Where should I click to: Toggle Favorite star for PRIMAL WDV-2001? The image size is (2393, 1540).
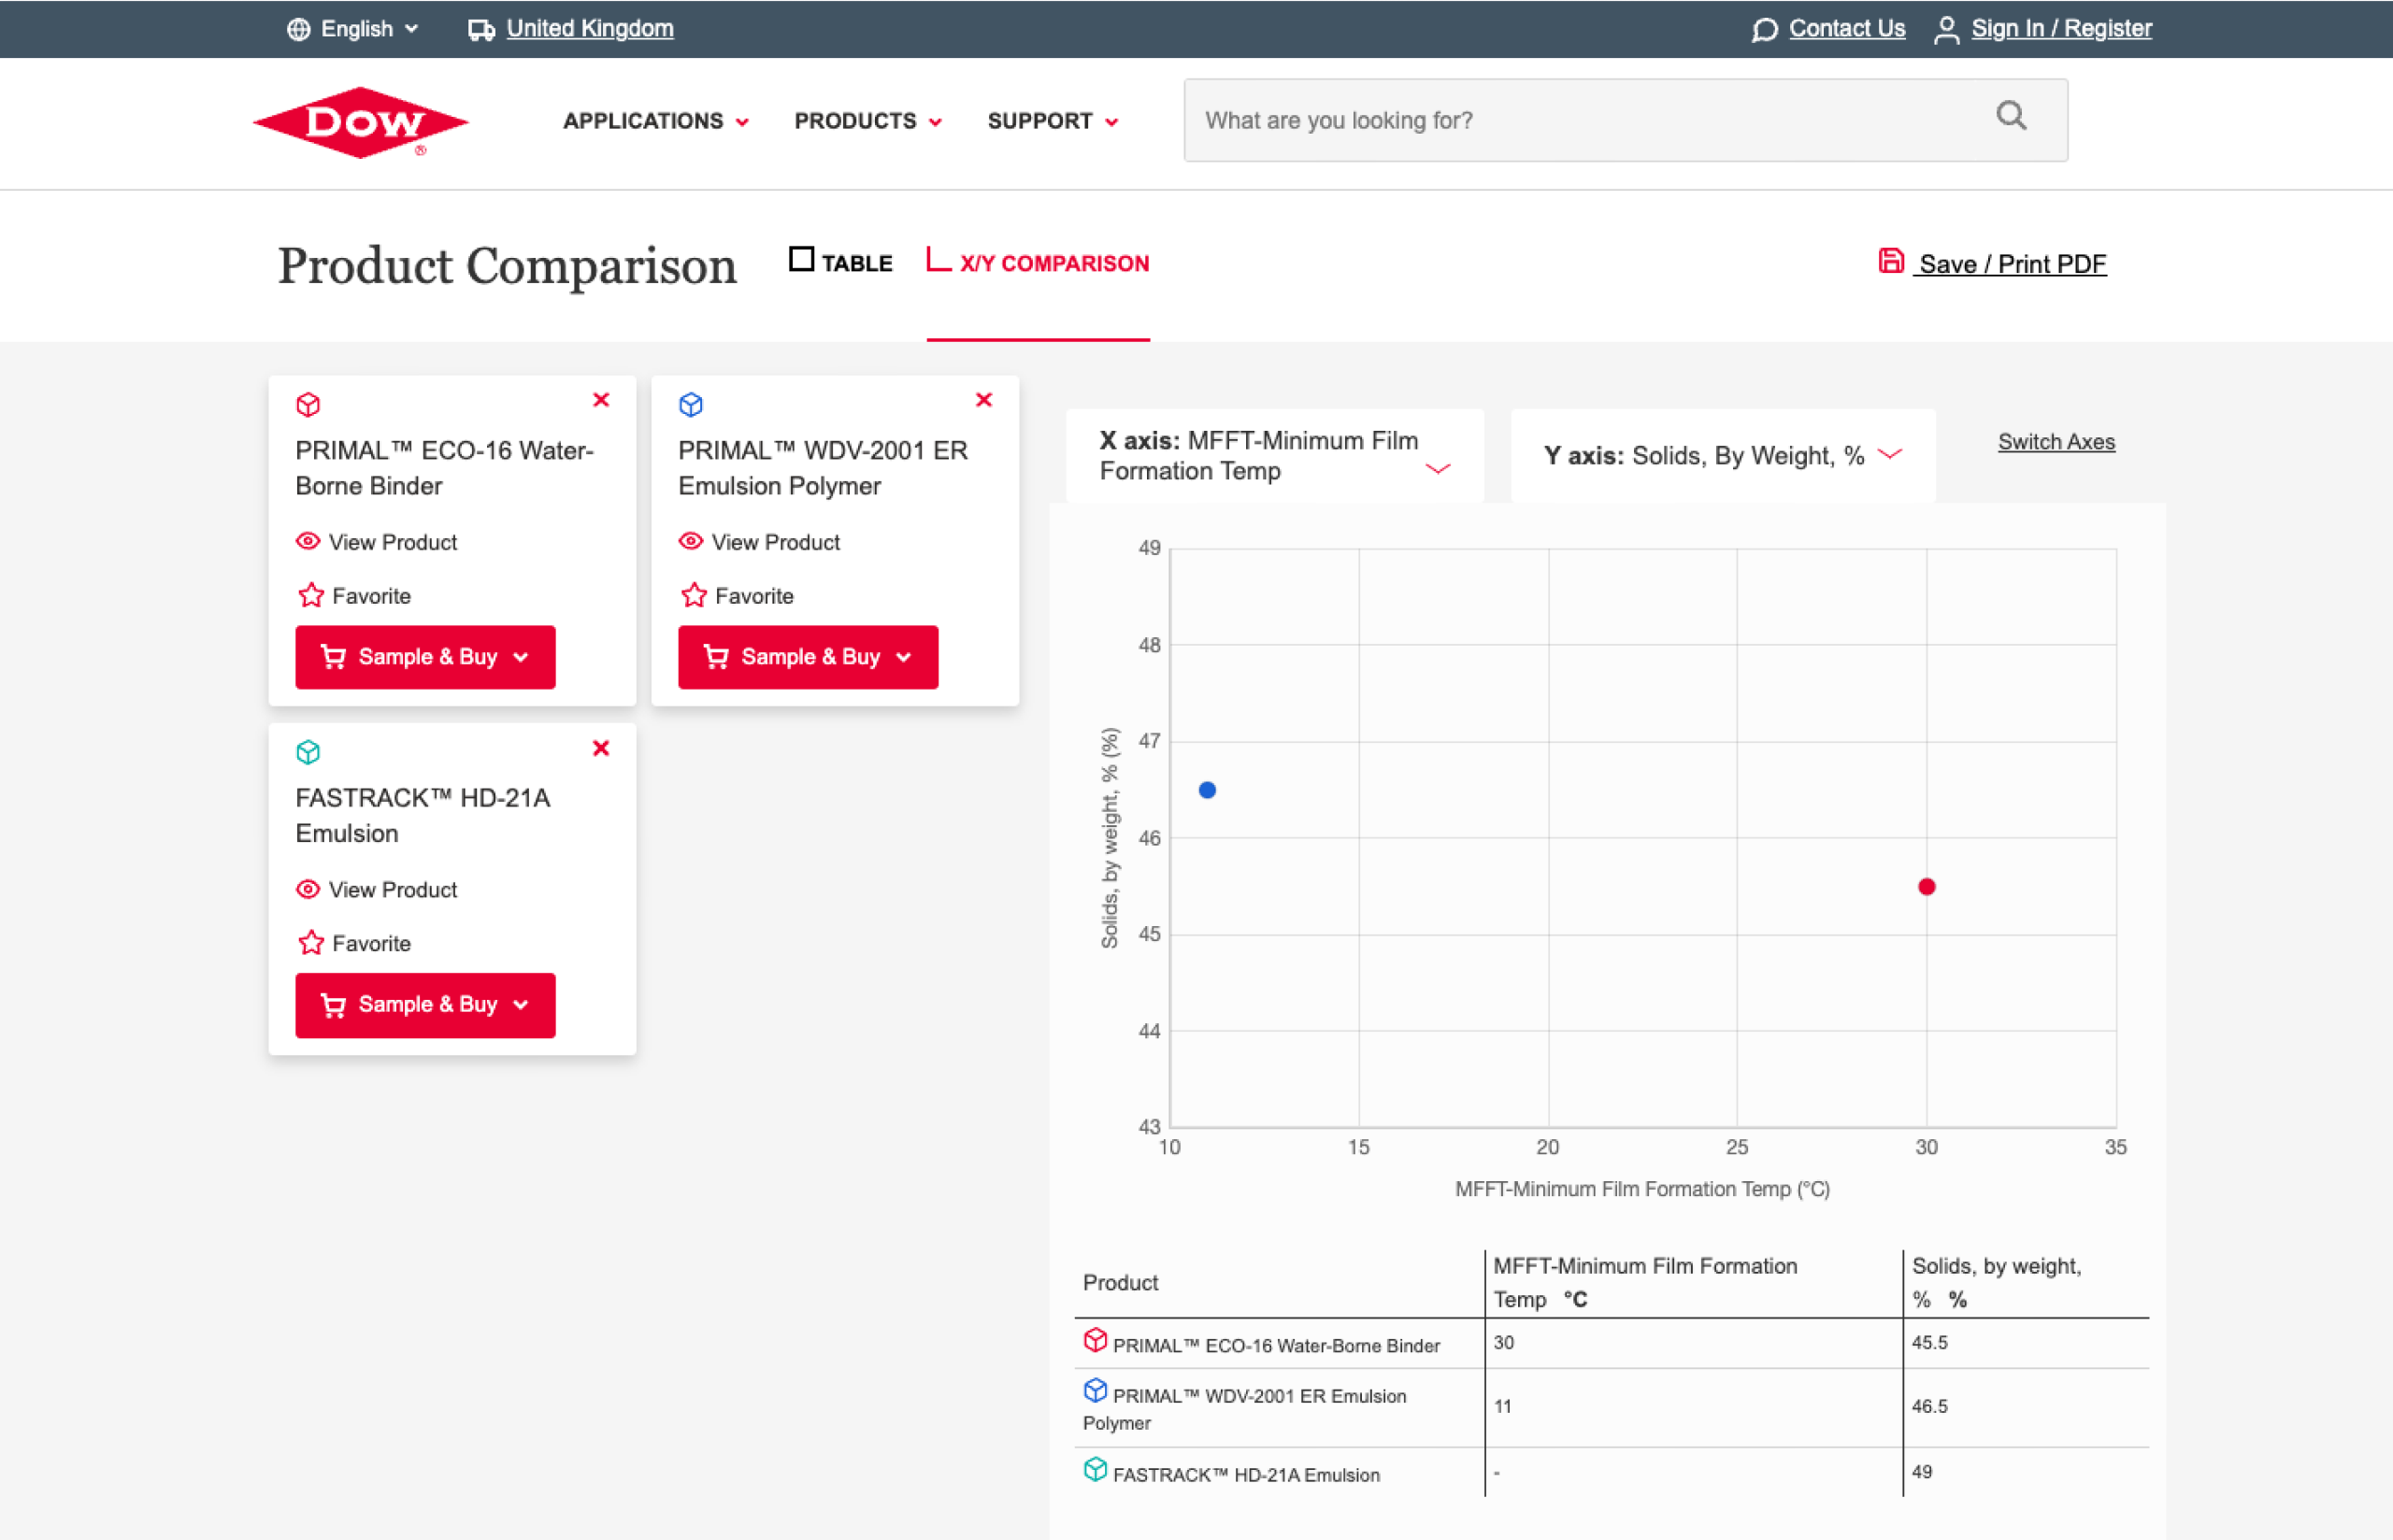(694, 596)
